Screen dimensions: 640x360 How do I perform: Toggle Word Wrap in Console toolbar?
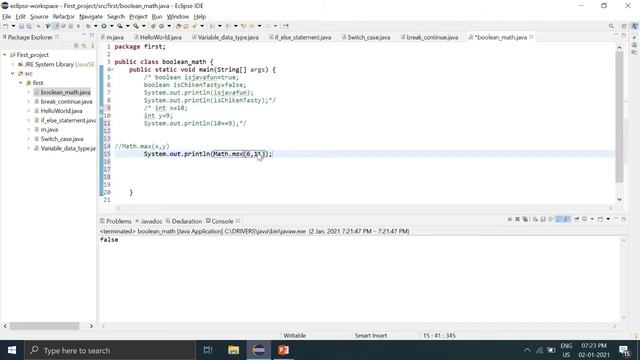(551, 219)
